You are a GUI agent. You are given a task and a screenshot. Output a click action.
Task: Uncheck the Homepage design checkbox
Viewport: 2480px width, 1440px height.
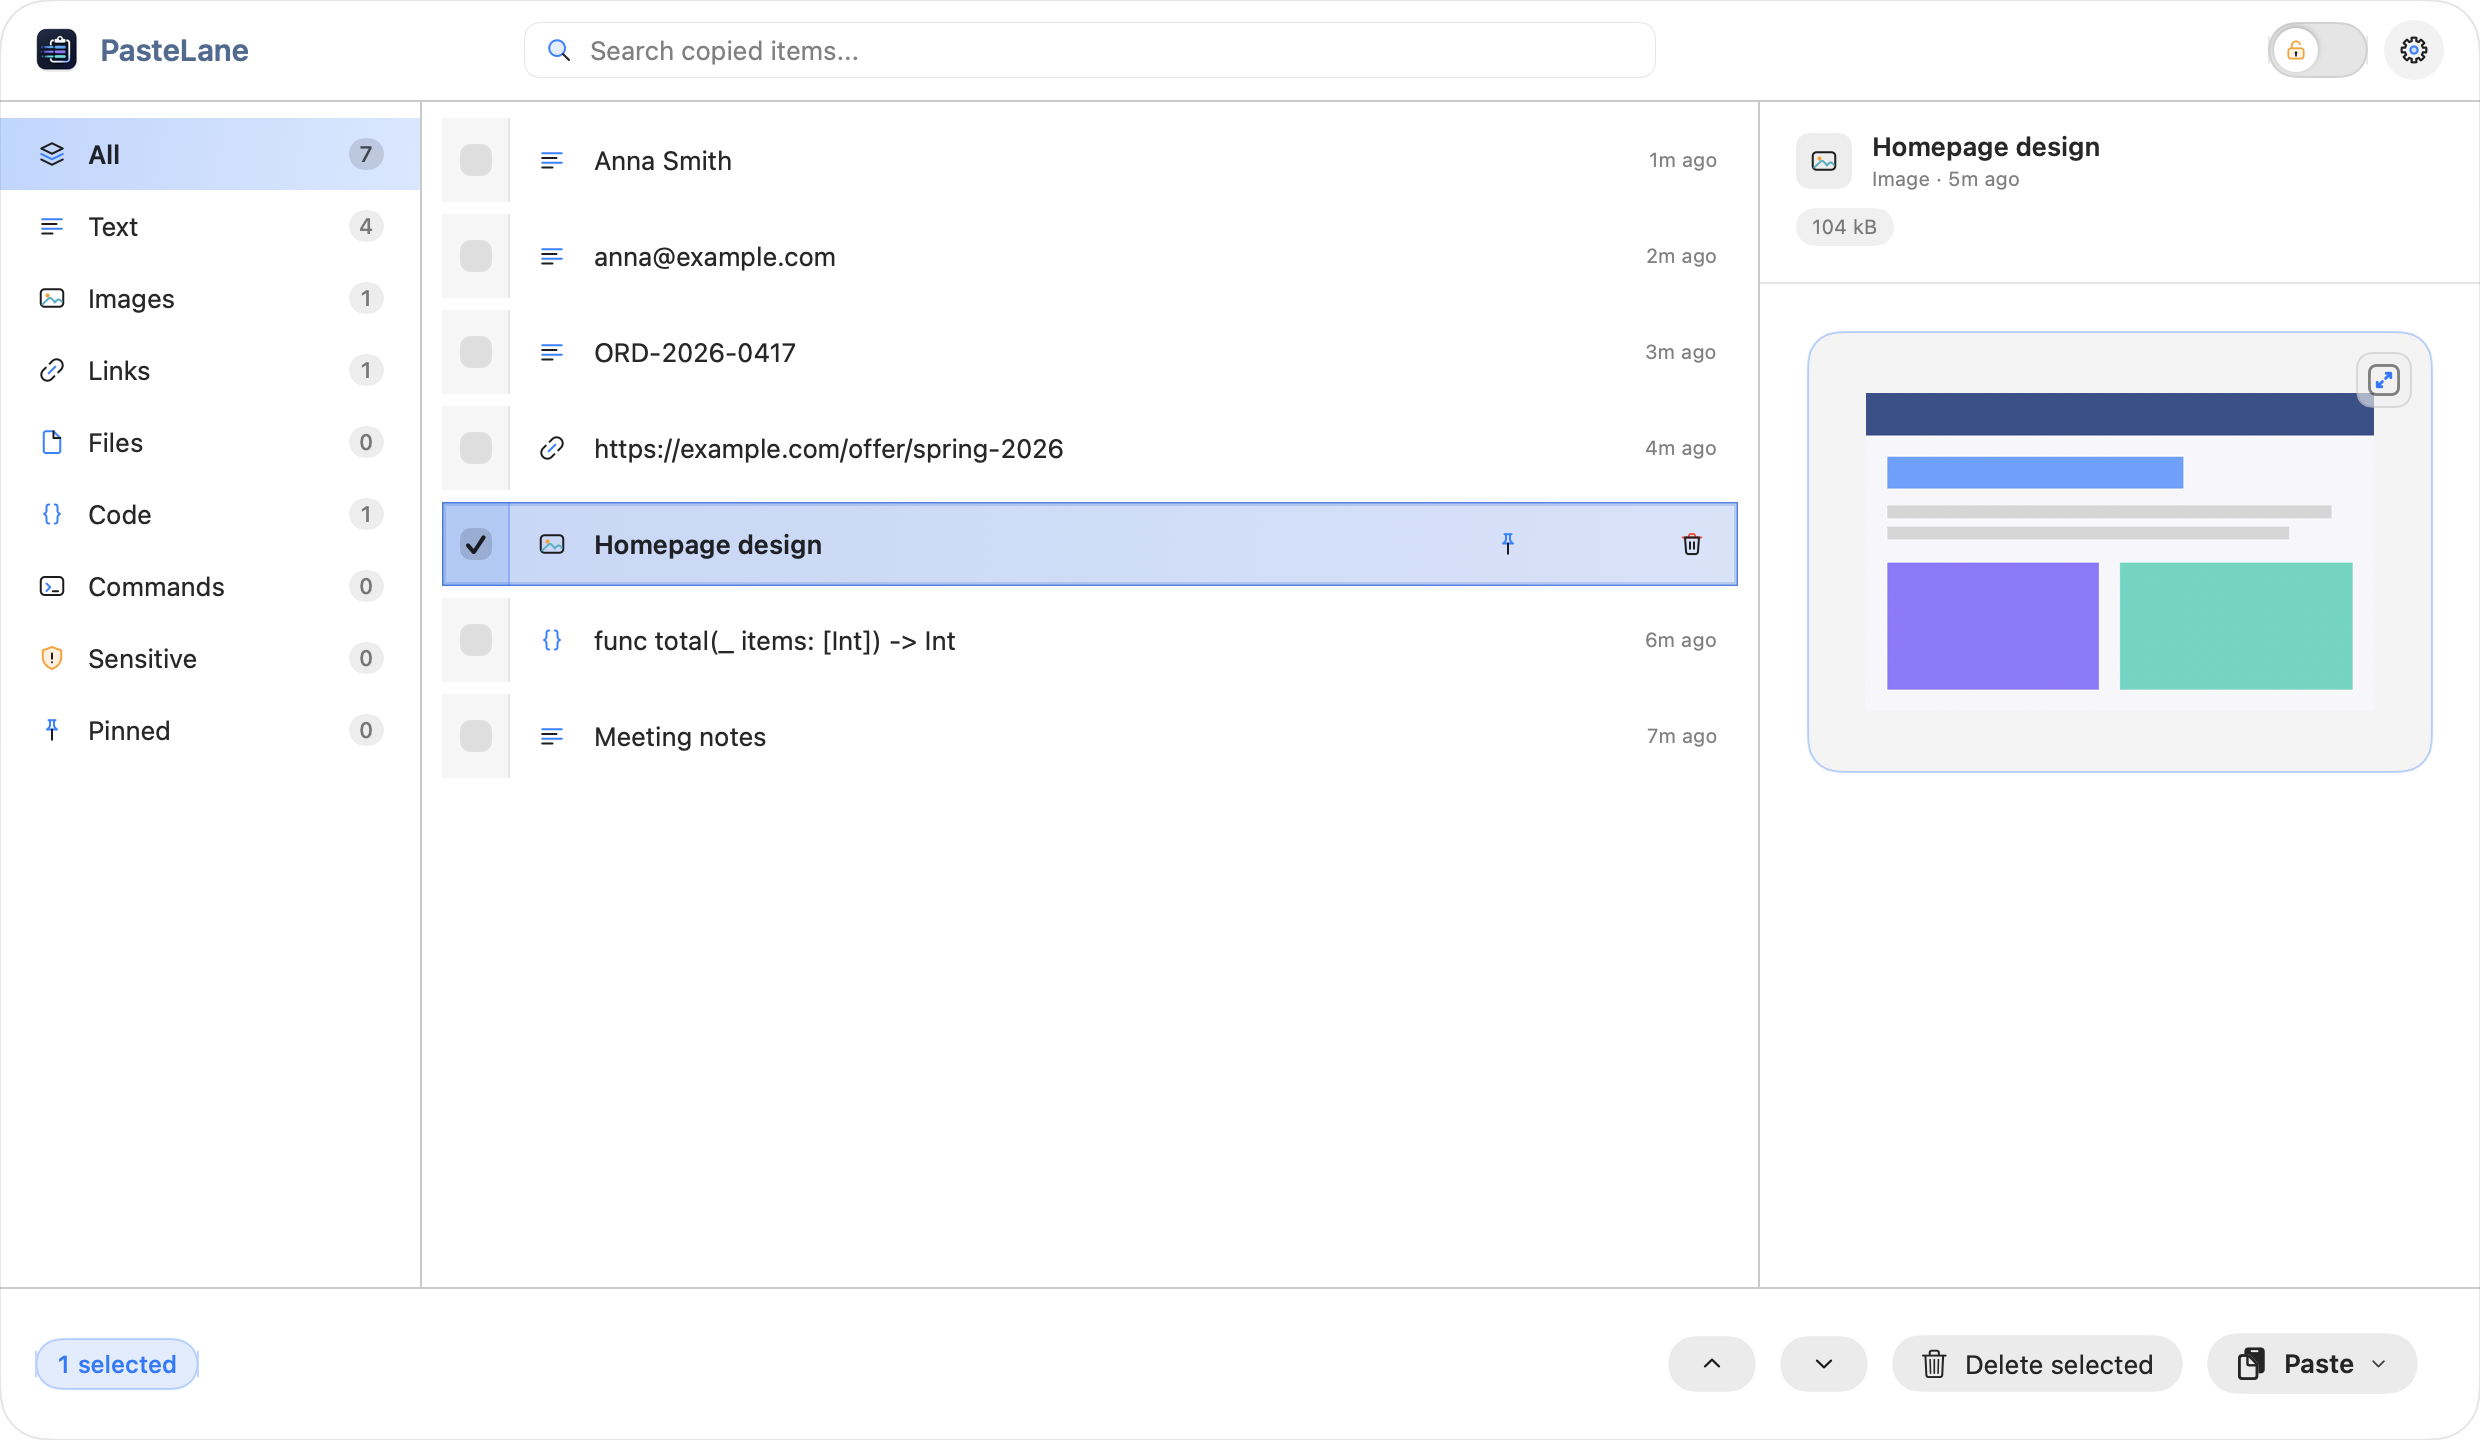point(476,544)
